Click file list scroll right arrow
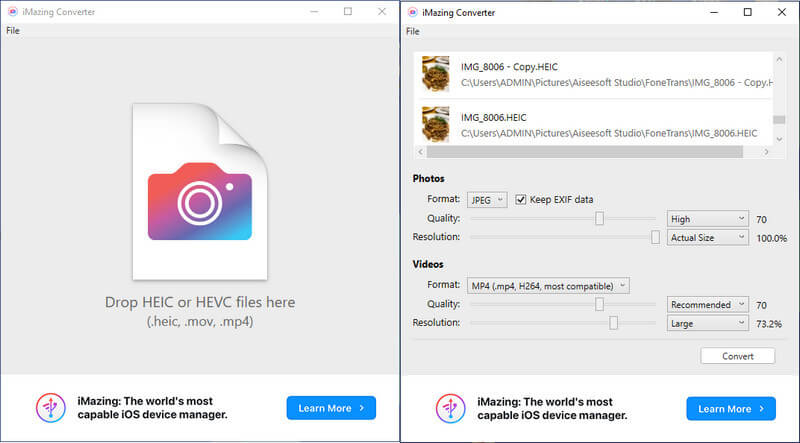 pyautogui.click(x=766, y=152)
